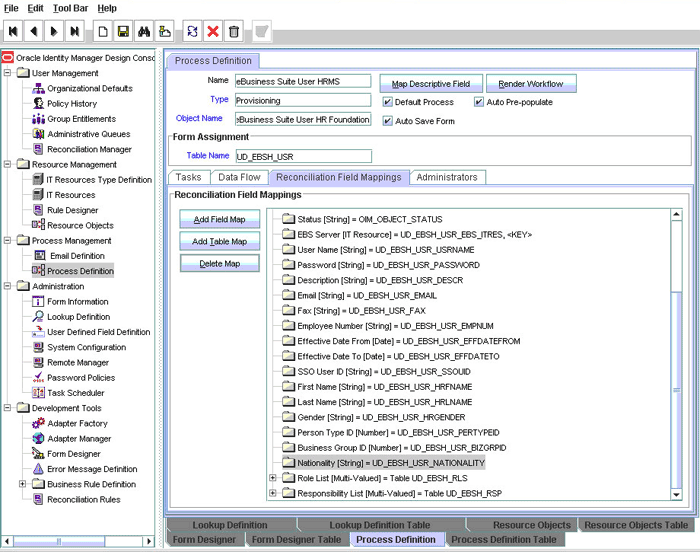Select Nationality [String] mapping row
Image resolution: width=700 pixels, height=552 pixels.
(x=384, y=463)
